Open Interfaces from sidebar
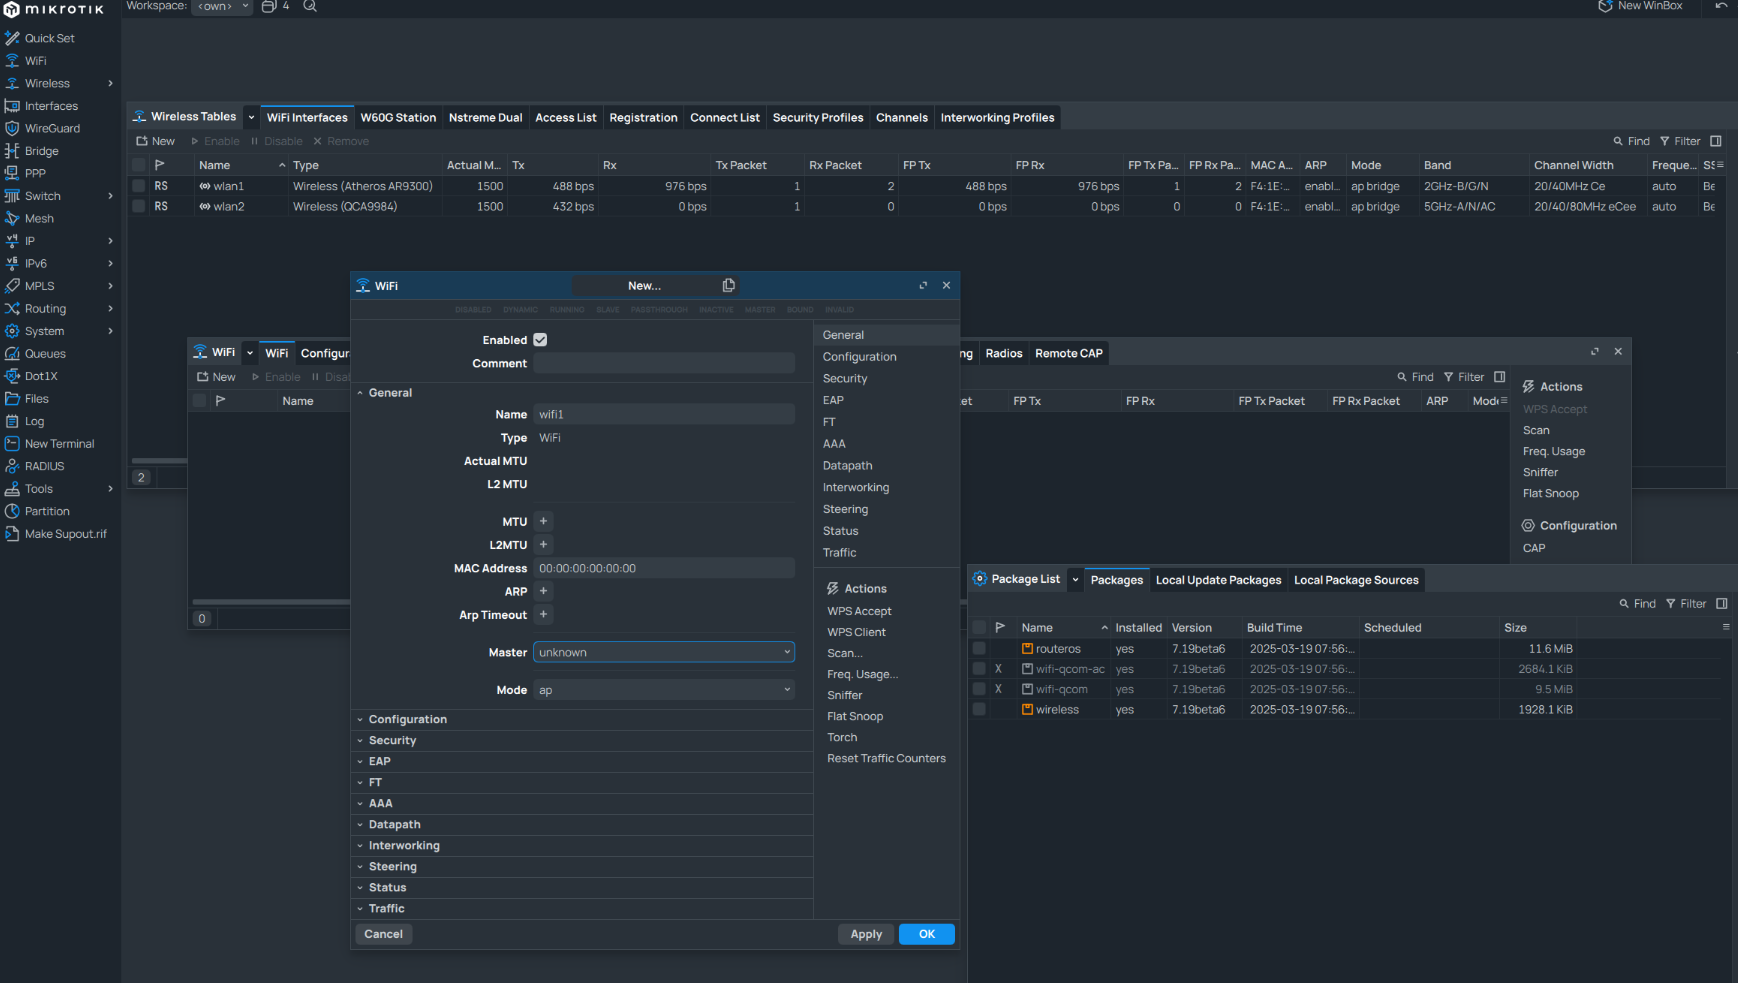 click(x=51, y=106)
